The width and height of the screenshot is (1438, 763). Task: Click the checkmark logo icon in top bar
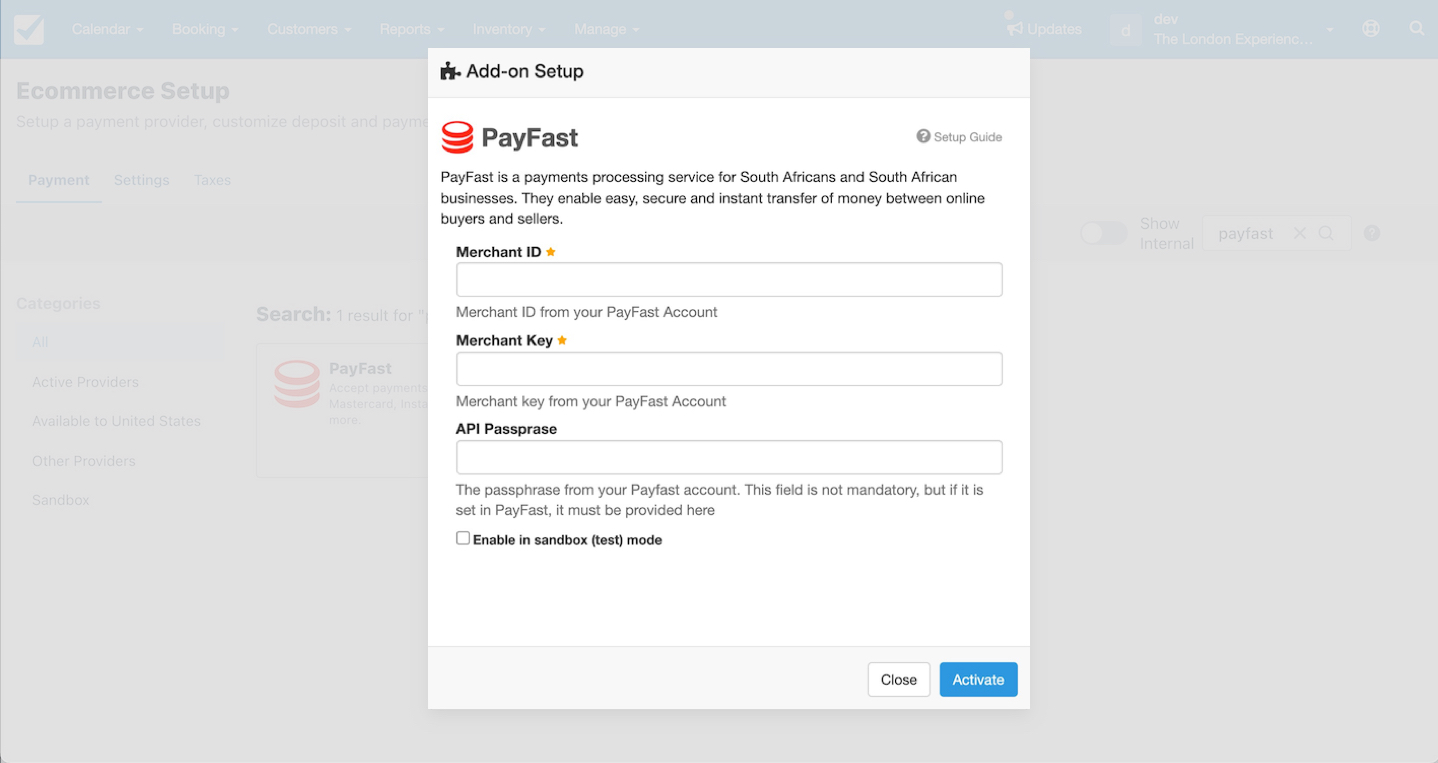29,29
